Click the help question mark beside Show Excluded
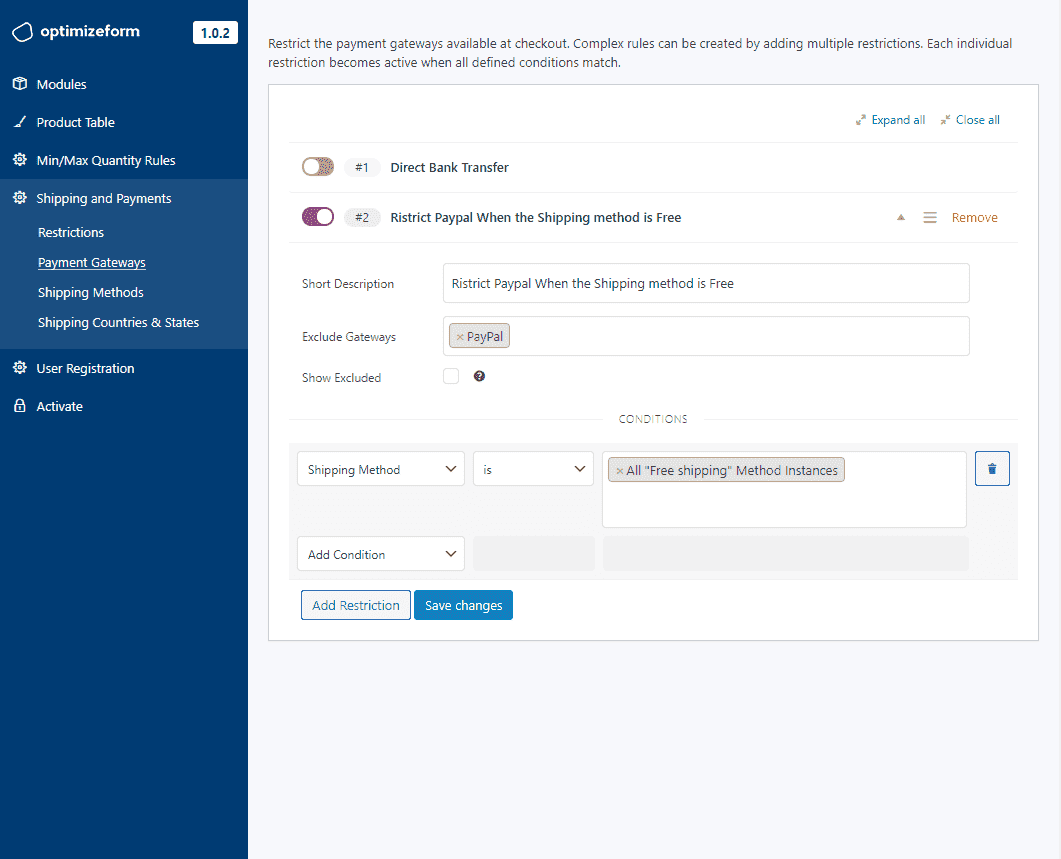This screenshot has width=1061, height=859. click(479, 376)
